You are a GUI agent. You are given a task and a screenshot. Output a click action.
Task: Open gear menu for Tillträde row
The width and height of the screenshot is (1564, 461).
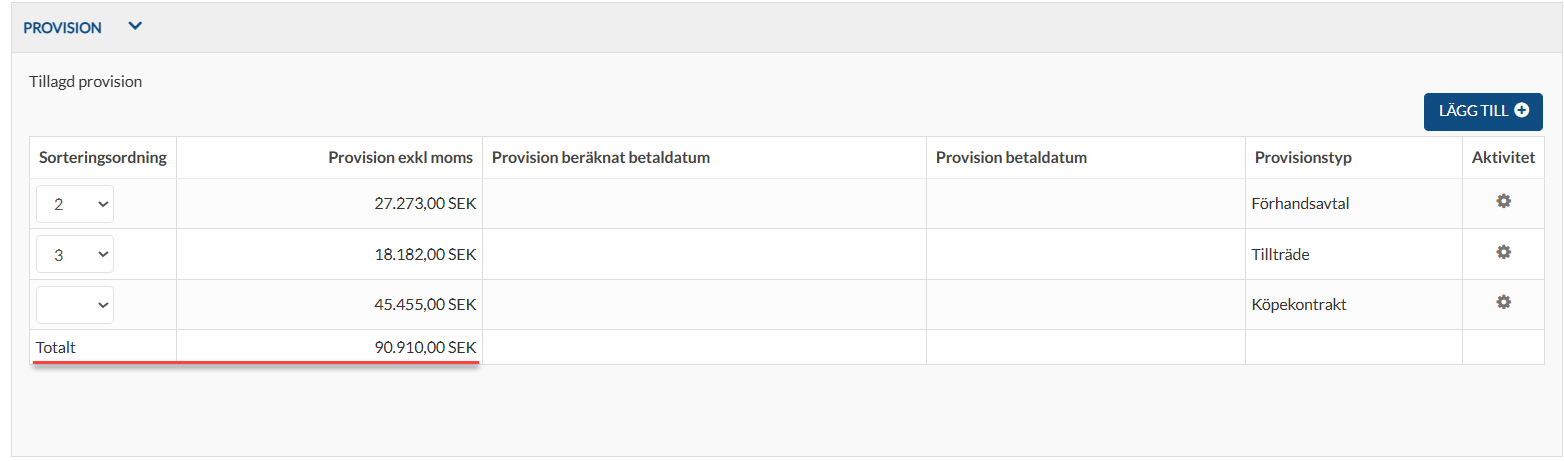point(1502,253)
